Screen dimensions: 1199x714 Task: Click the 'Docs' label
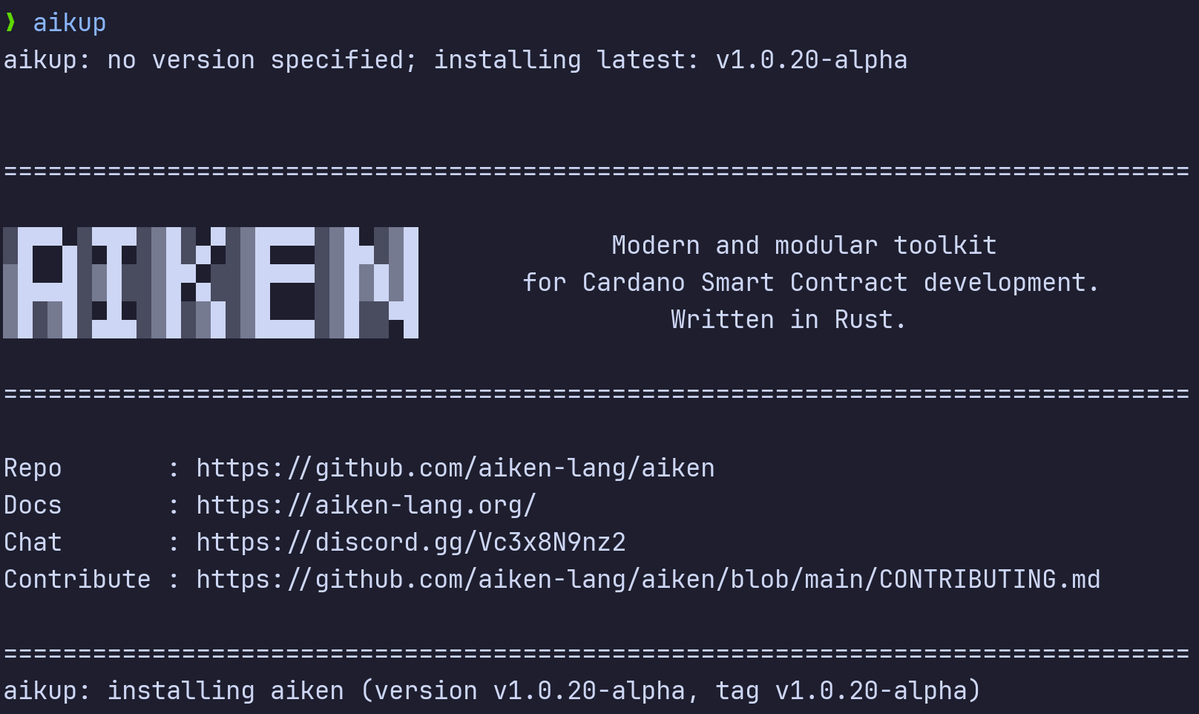point(33,505)
